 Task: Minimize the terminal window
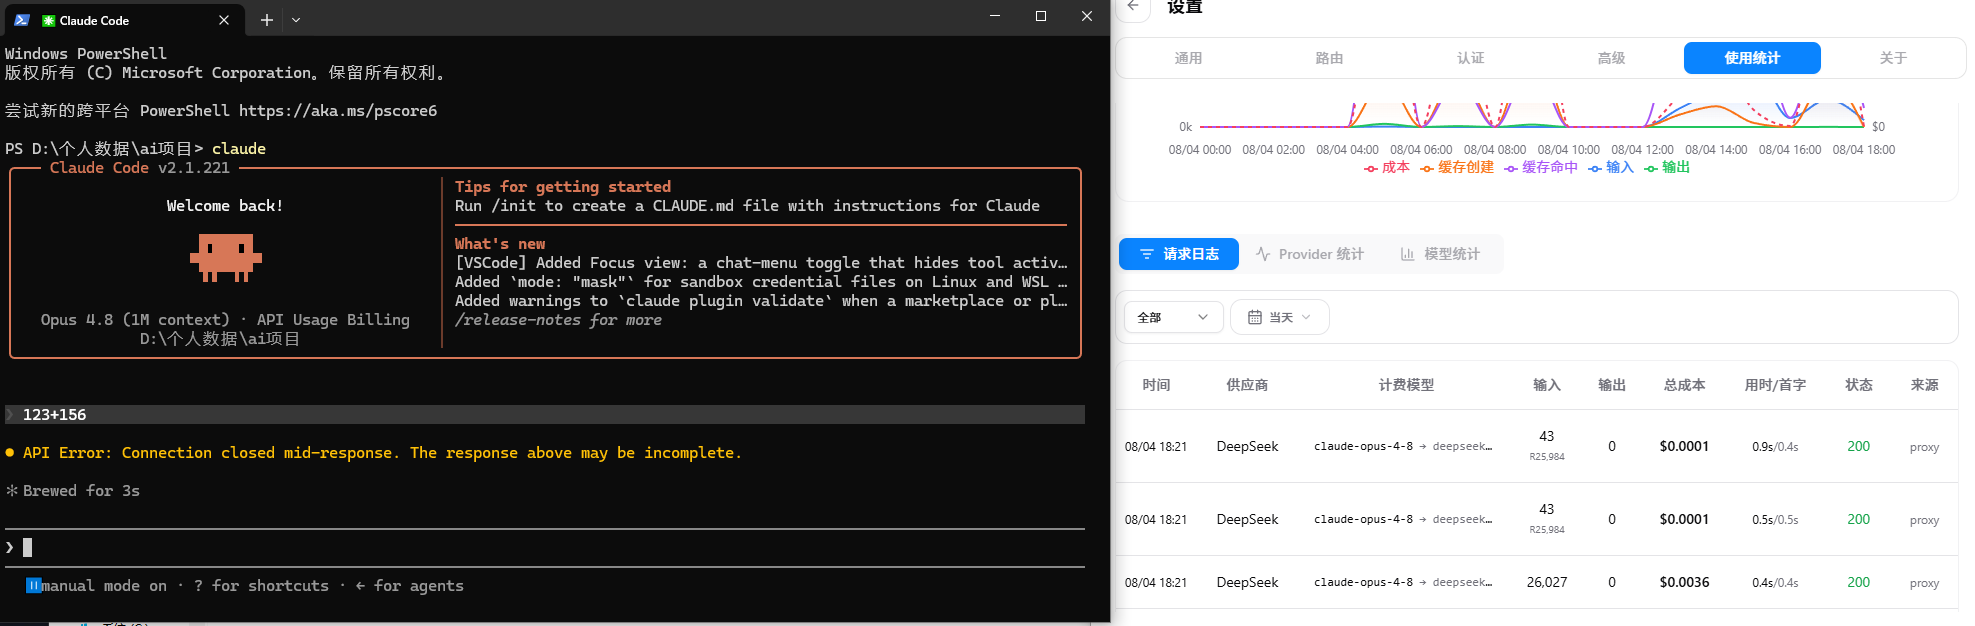[995, 17]
